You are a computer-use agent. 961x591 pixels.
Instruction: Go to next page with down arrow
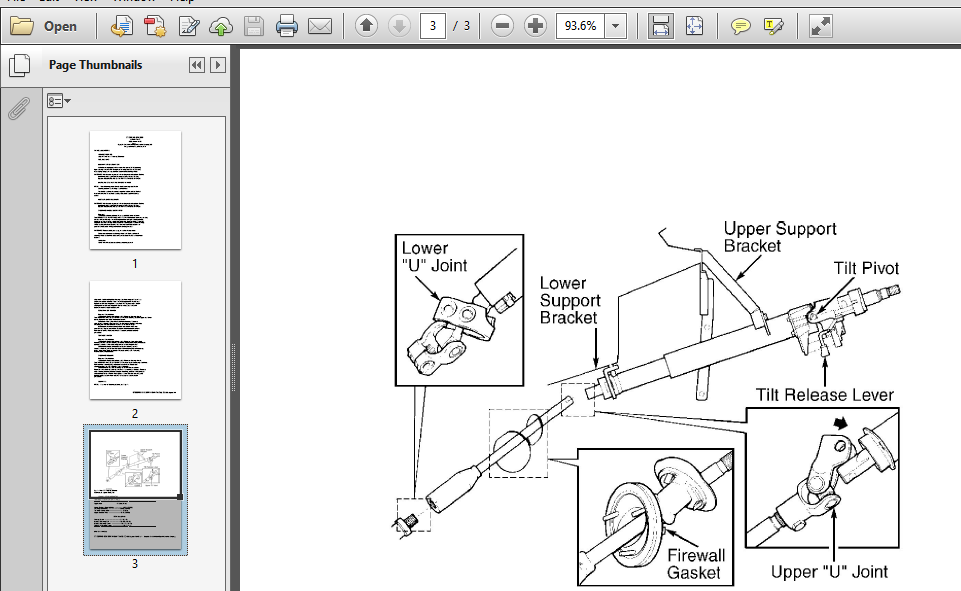coord(399,26)
